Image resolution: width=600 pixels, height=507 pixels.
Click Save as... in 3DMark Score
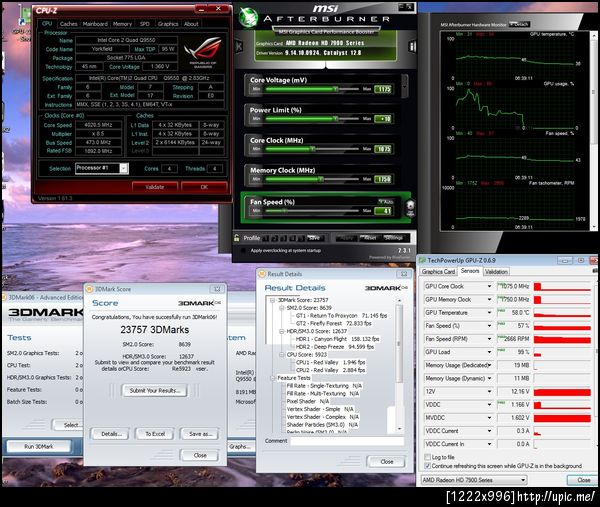click(200, 434)
